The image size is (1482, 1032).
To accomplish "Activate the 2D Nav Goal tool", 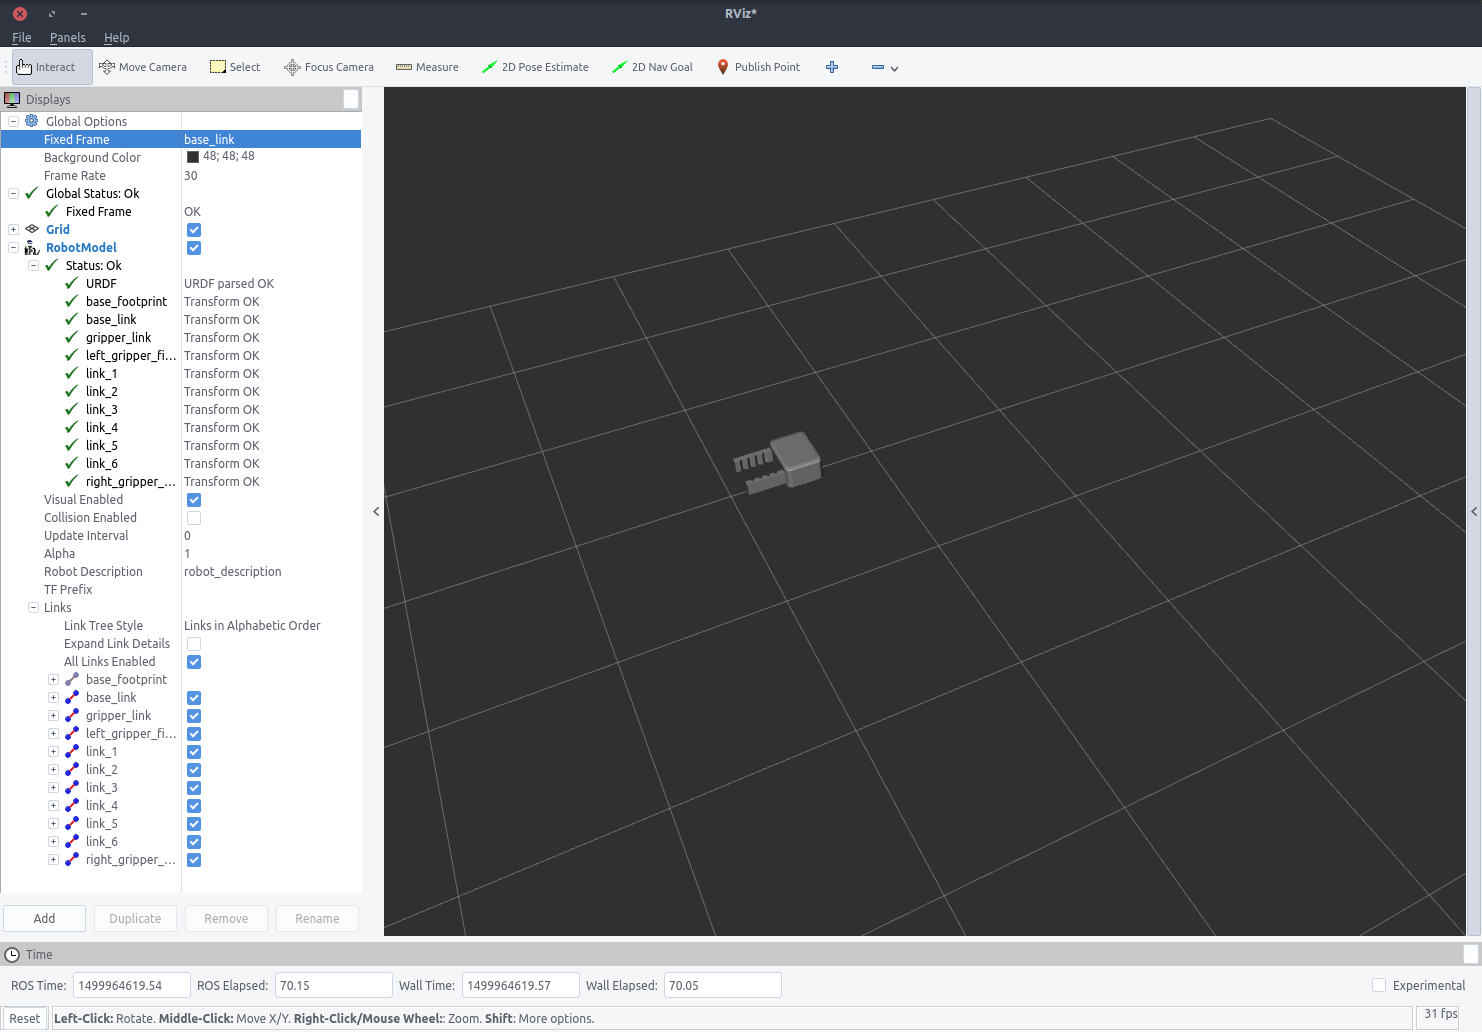I will pos(652,67).
